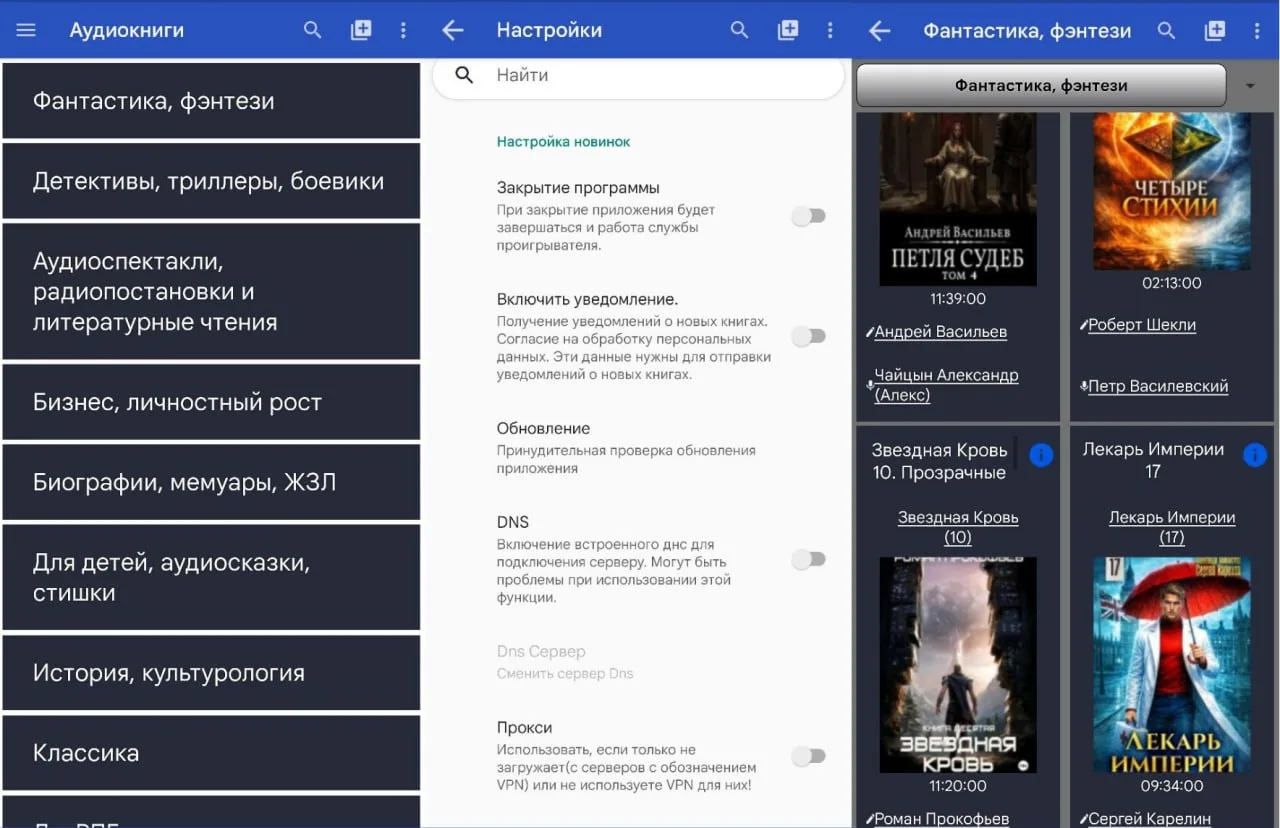Click the Найти search field in settings
This screenshot has height=828, width=1280.
pyautogui.click(x=638, y=76)
